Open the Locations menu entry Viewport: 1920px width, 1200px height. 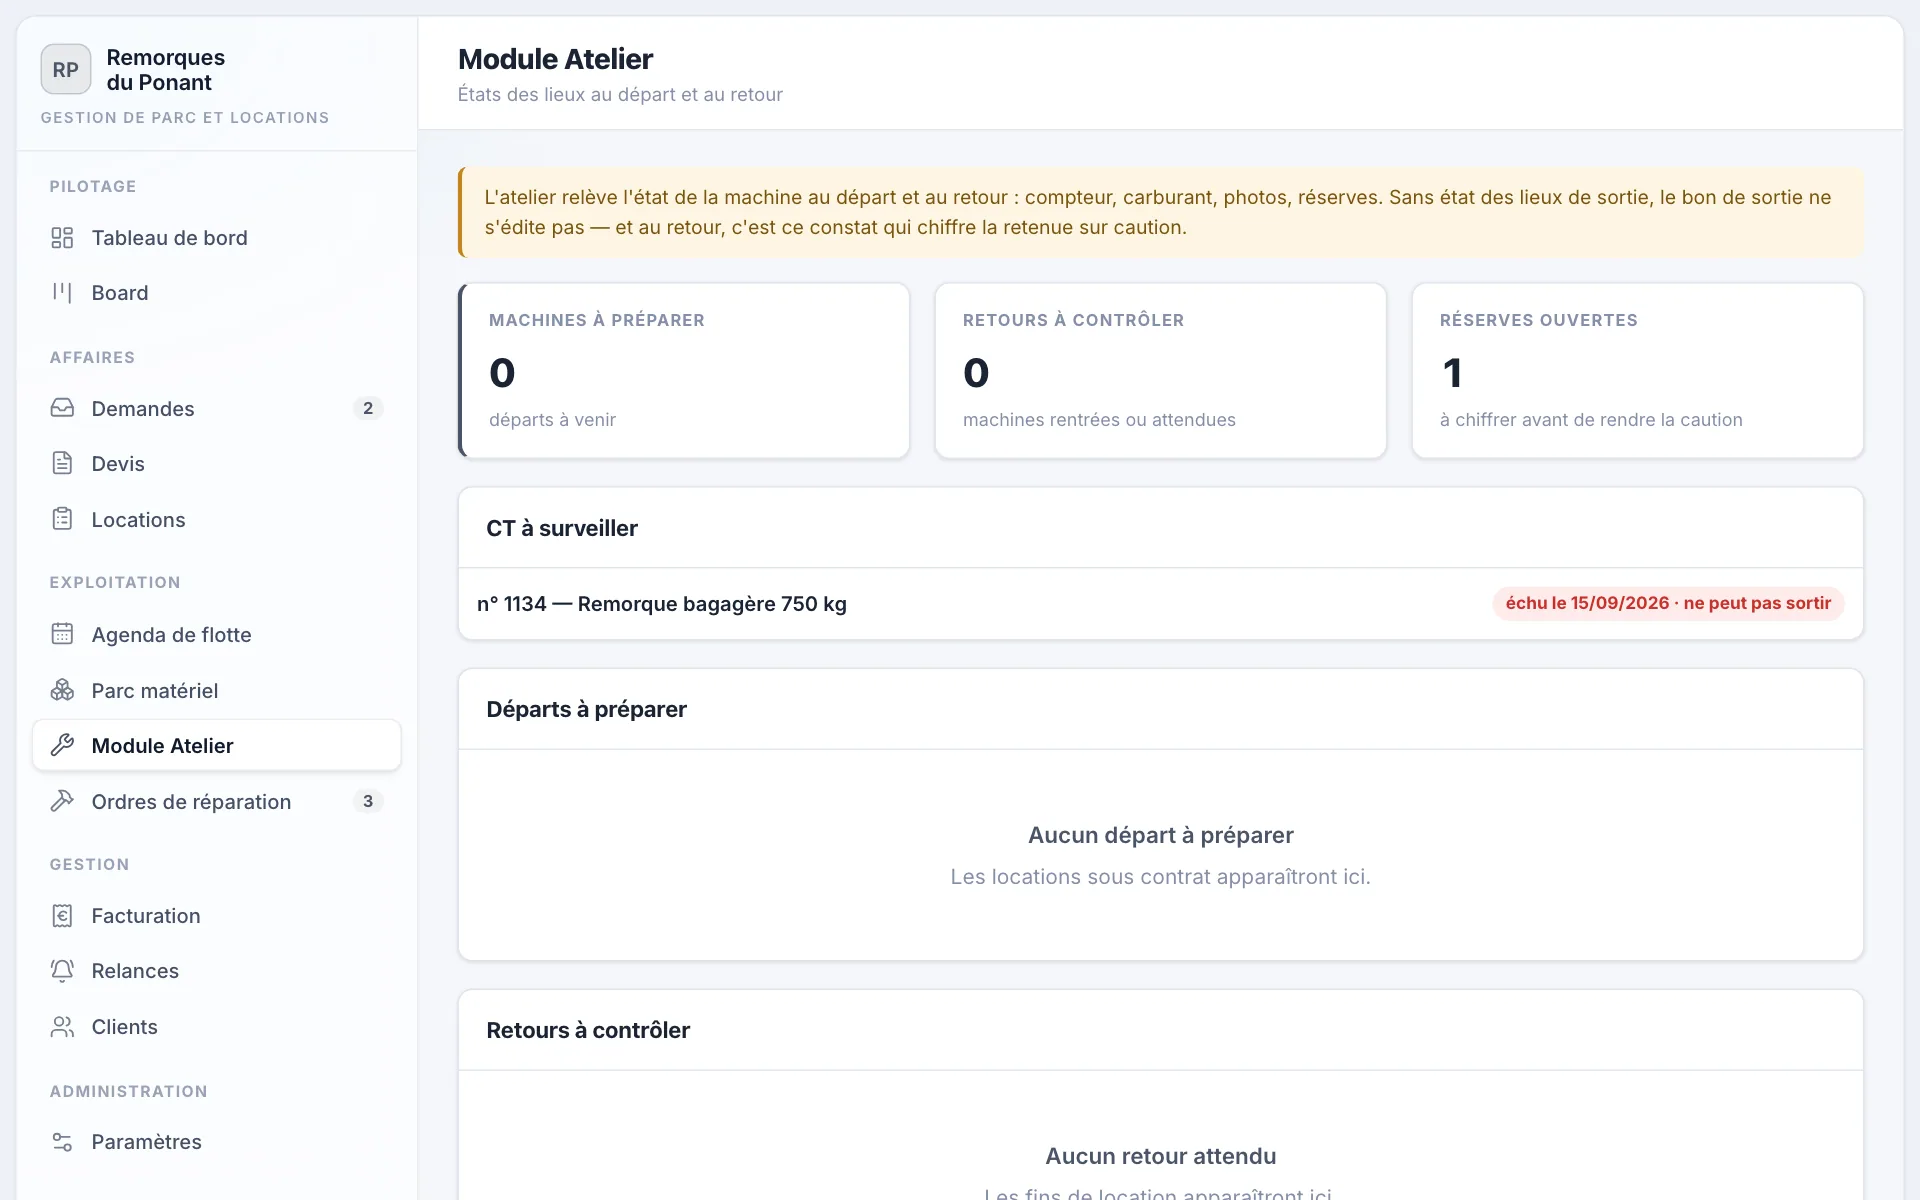point(217,519)
